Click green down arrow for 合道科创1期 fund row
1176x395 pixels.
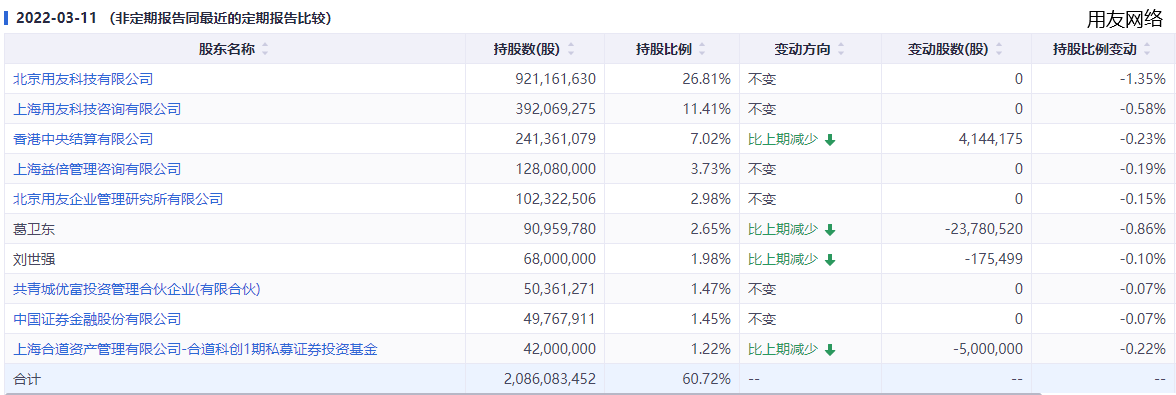[x=830, y=349]
